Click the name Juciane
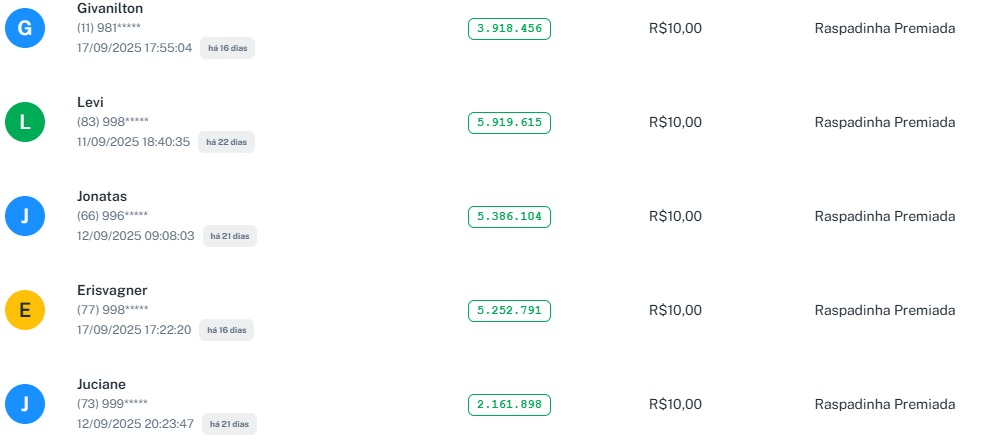This screenshot has height=444, width=989. click(101, 384)
